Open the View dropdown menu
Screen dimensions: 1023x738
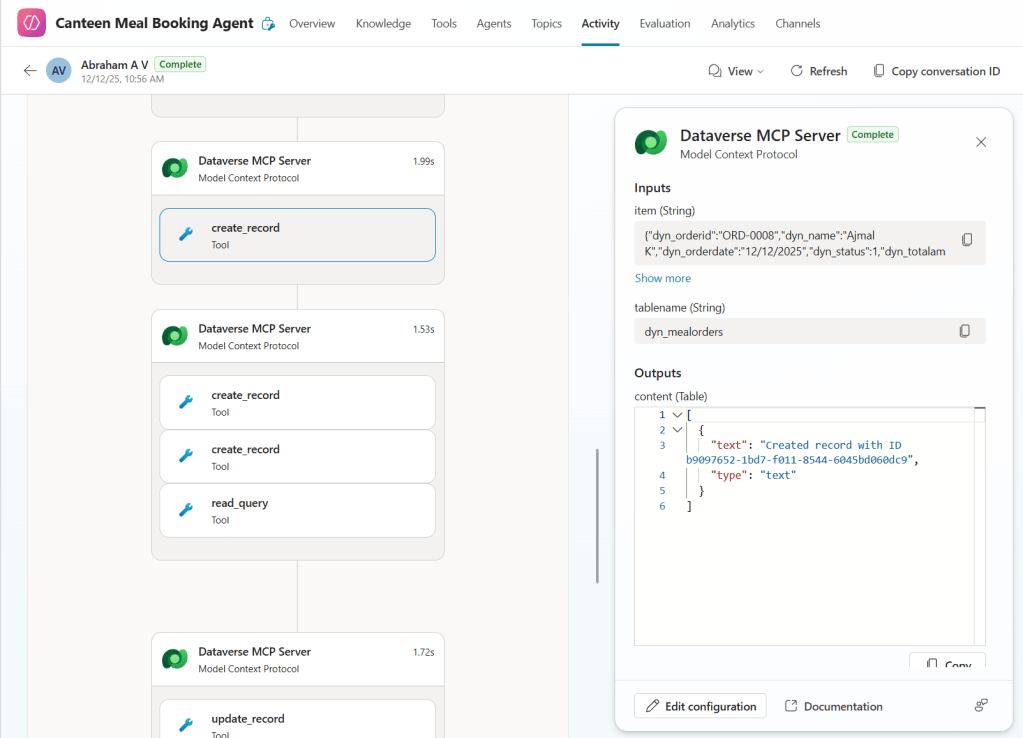pos(736,71)
